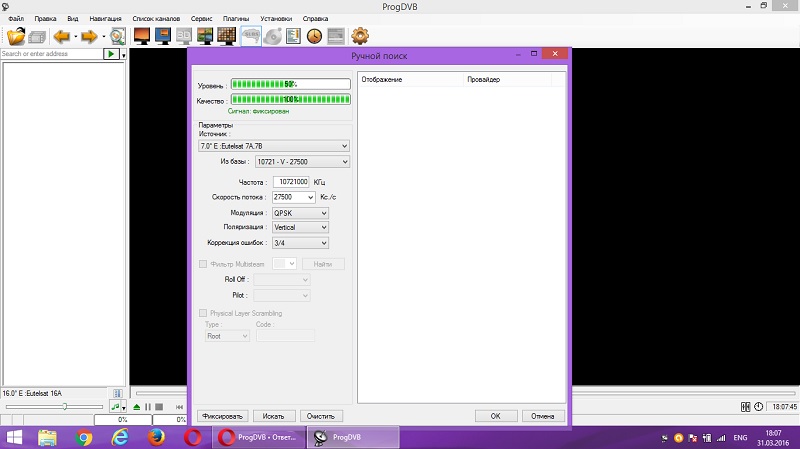Expand the Коррекция ошибок 3/4 dropdown

coord(299,243)
